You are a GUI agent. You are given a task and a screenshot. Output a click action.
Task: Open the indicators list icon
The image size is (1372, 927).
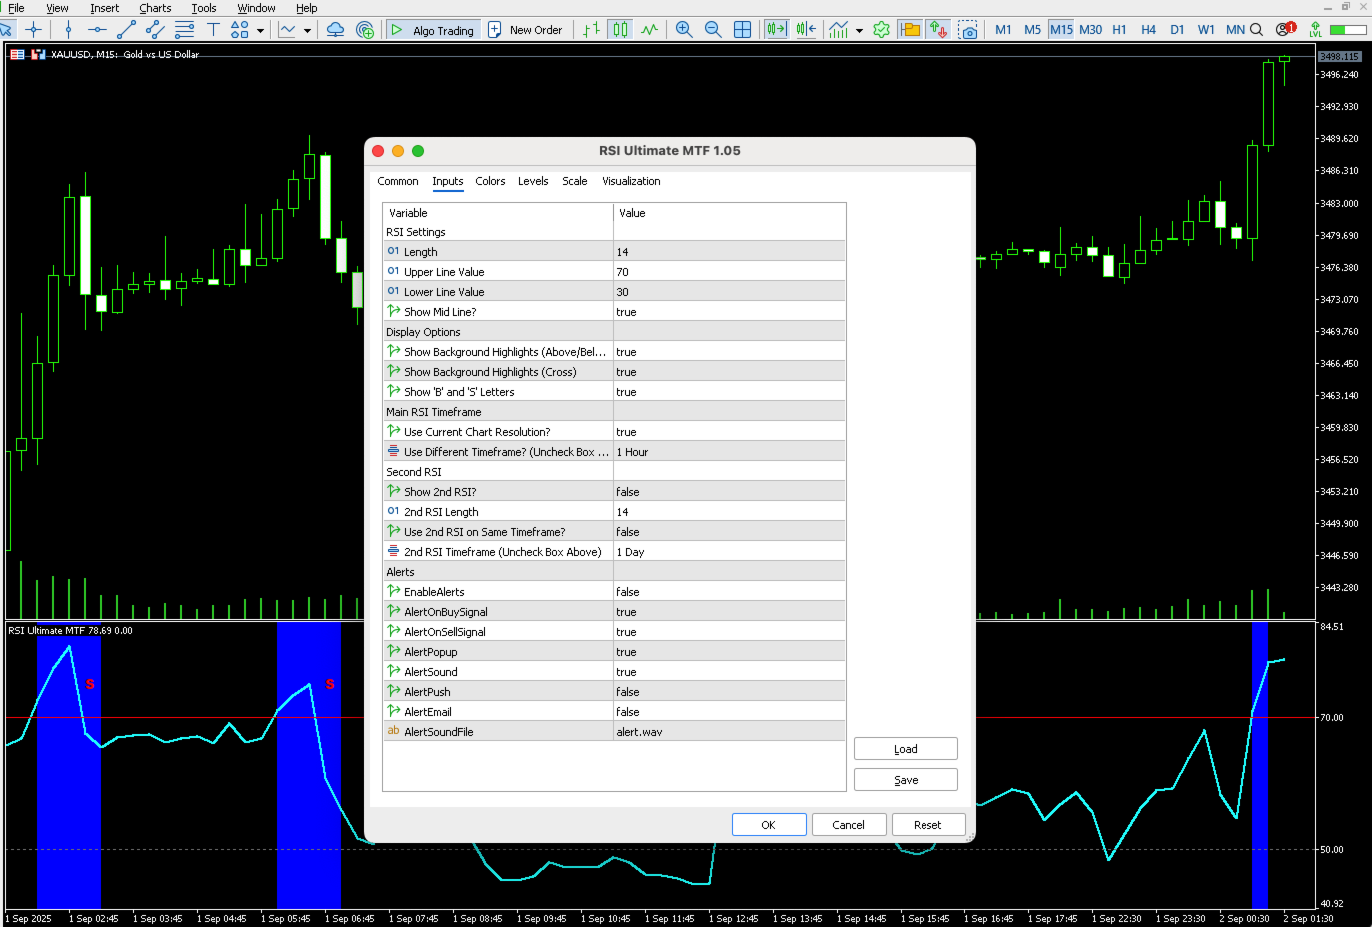coord(838,30)
